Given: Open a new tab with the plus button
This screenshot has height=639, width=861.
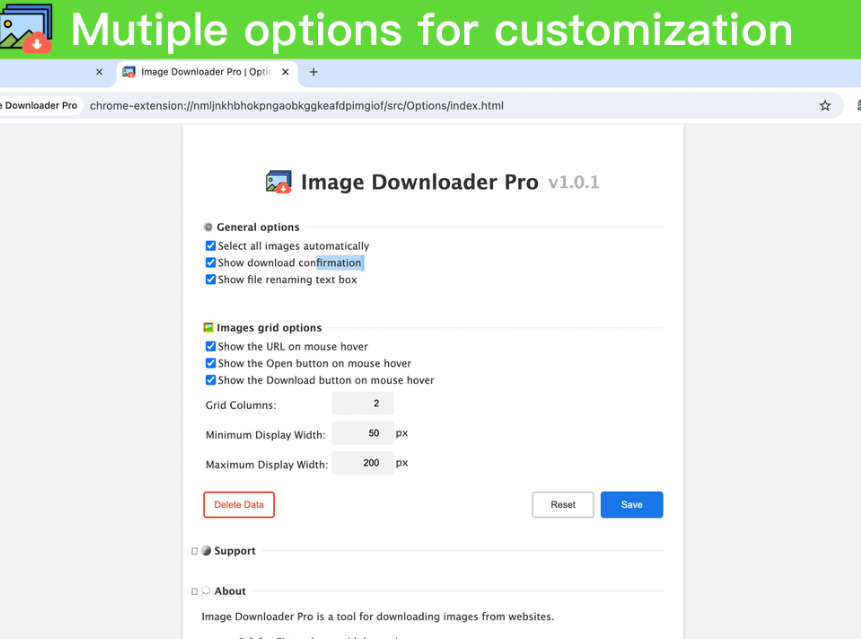Looking at the screenshot, I should tap(313, 72).
